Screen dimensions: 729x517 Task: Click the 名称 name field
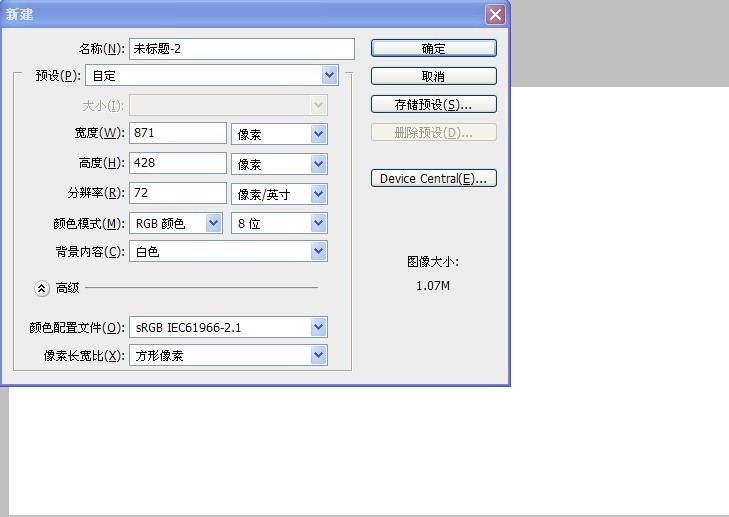pos(241,49)
